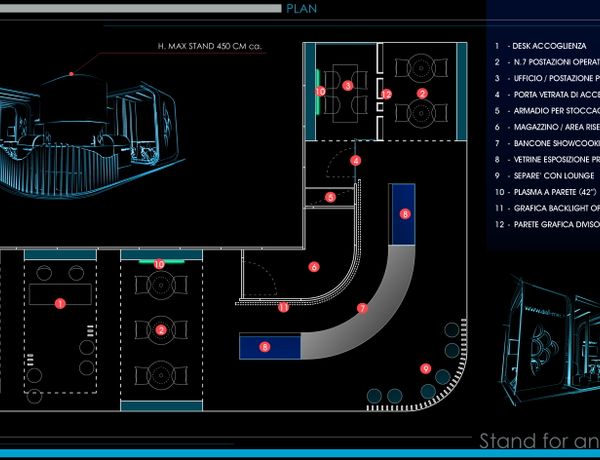Viewport: 600px width, 460px height.
Task: Select the 'PLASMA A PARETE (42")' legend entry
Action: (x=546, y=191)
